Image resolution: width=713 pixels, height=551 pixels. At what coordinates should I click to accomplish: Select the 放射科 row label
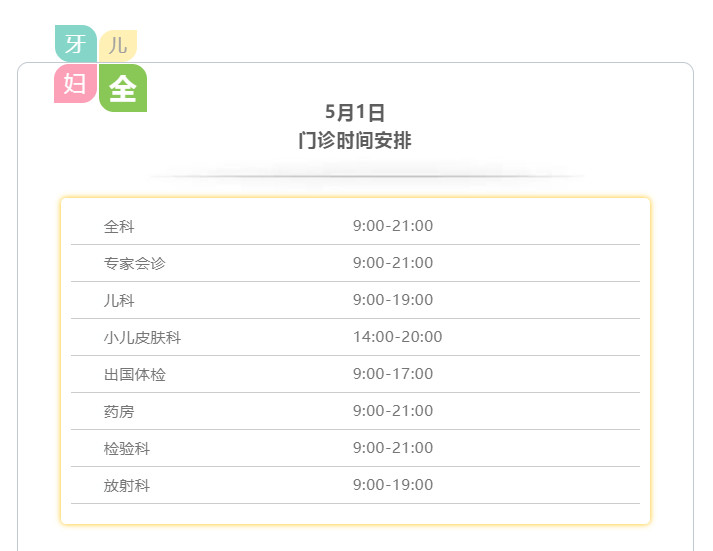pyautogui.click(x=127, y=486)
